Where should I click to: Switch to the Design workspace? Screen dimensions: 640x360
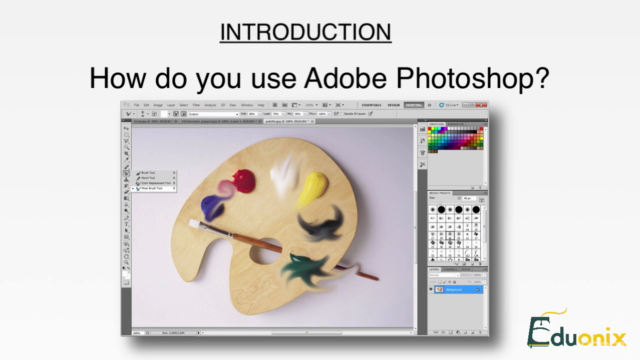pyautogui.click(x=394, y=105)
